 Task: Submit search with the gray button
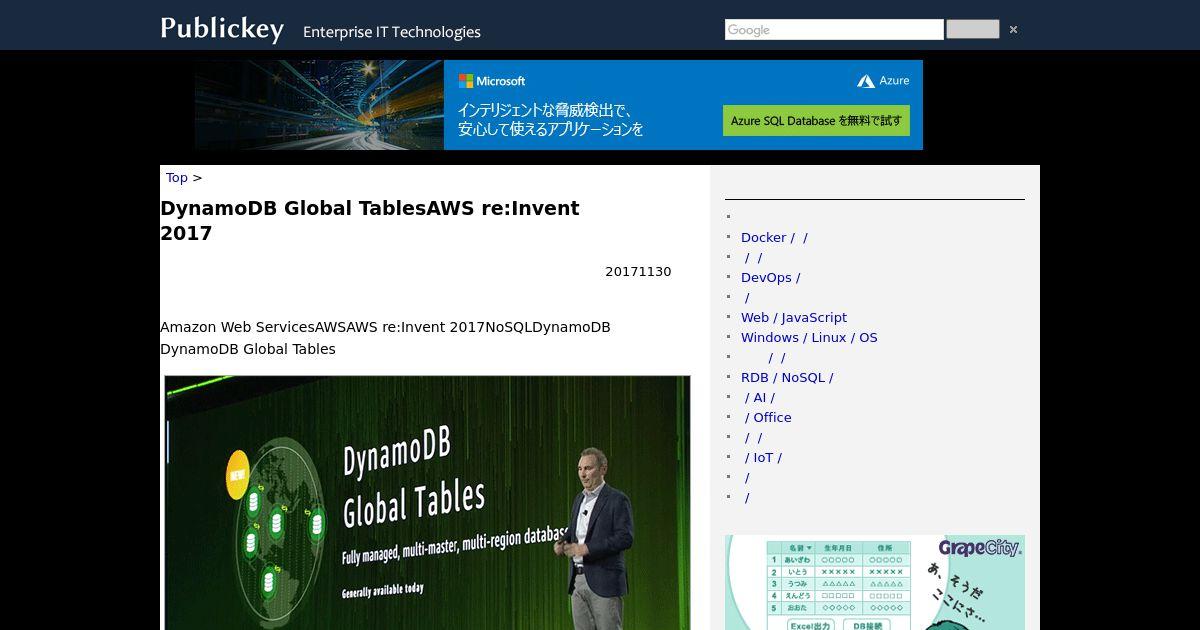click(x=972, y=29)
